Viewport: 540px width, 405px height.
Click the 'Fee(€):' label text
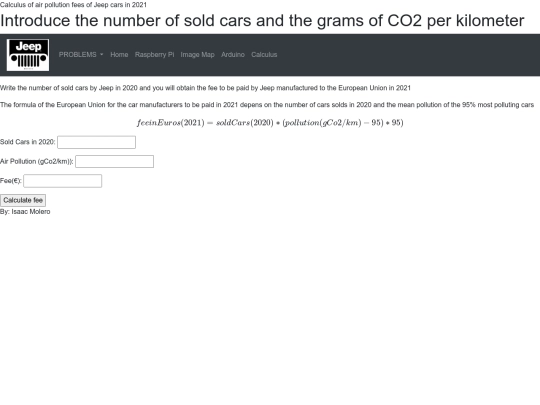[x=11, y=181]
